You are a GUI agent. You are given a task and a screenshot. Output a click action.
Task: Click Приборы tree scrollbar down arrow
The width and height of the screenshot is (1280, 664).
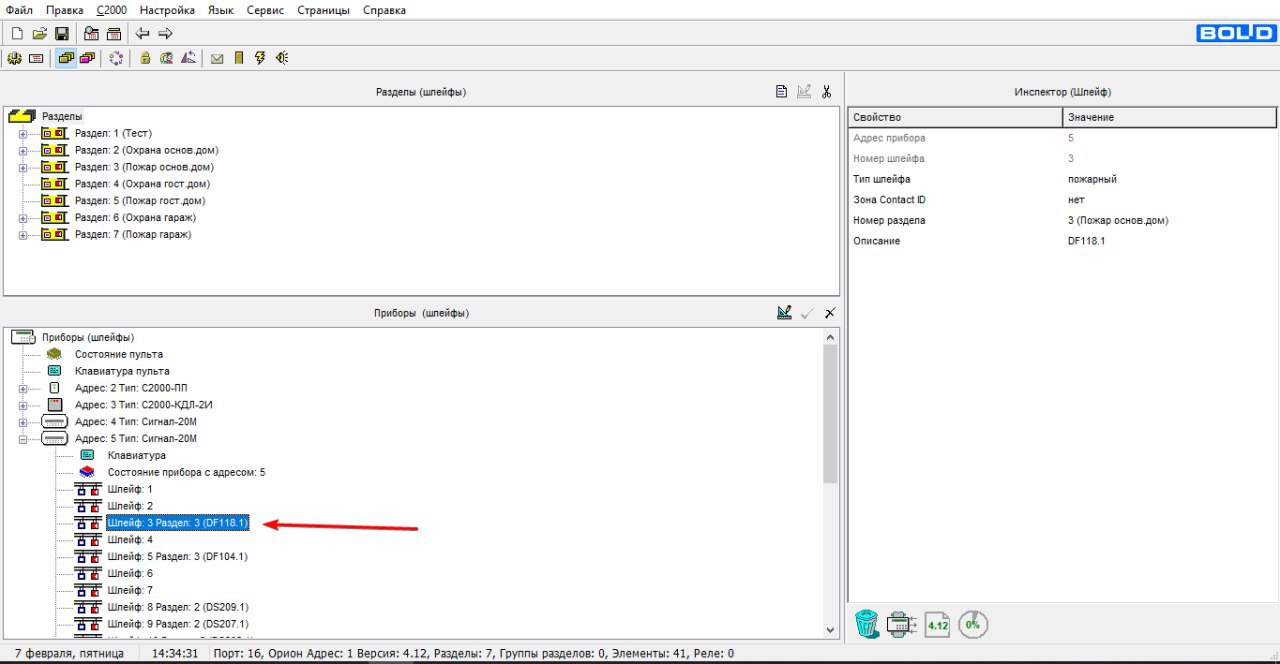click(830, 629)
